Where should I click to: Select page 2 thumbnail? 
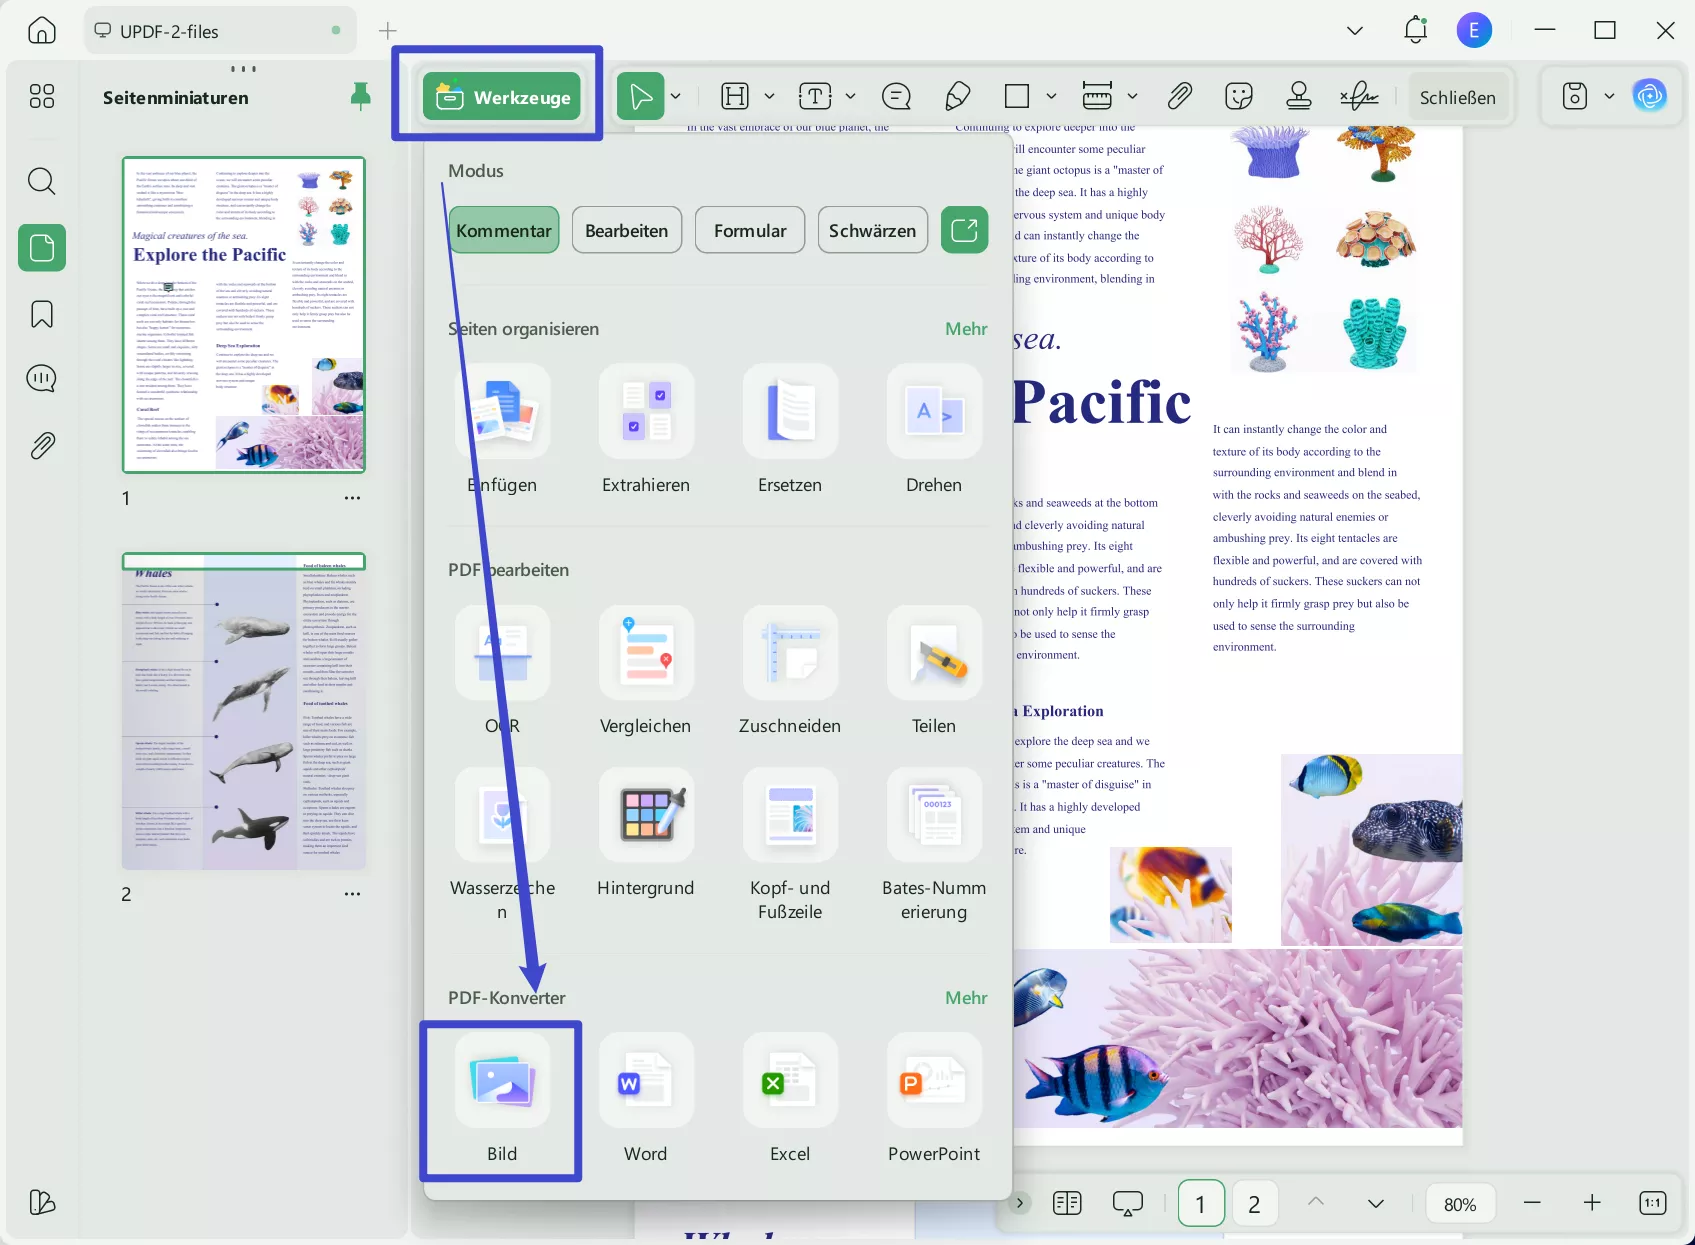click(x=244, y=711)
